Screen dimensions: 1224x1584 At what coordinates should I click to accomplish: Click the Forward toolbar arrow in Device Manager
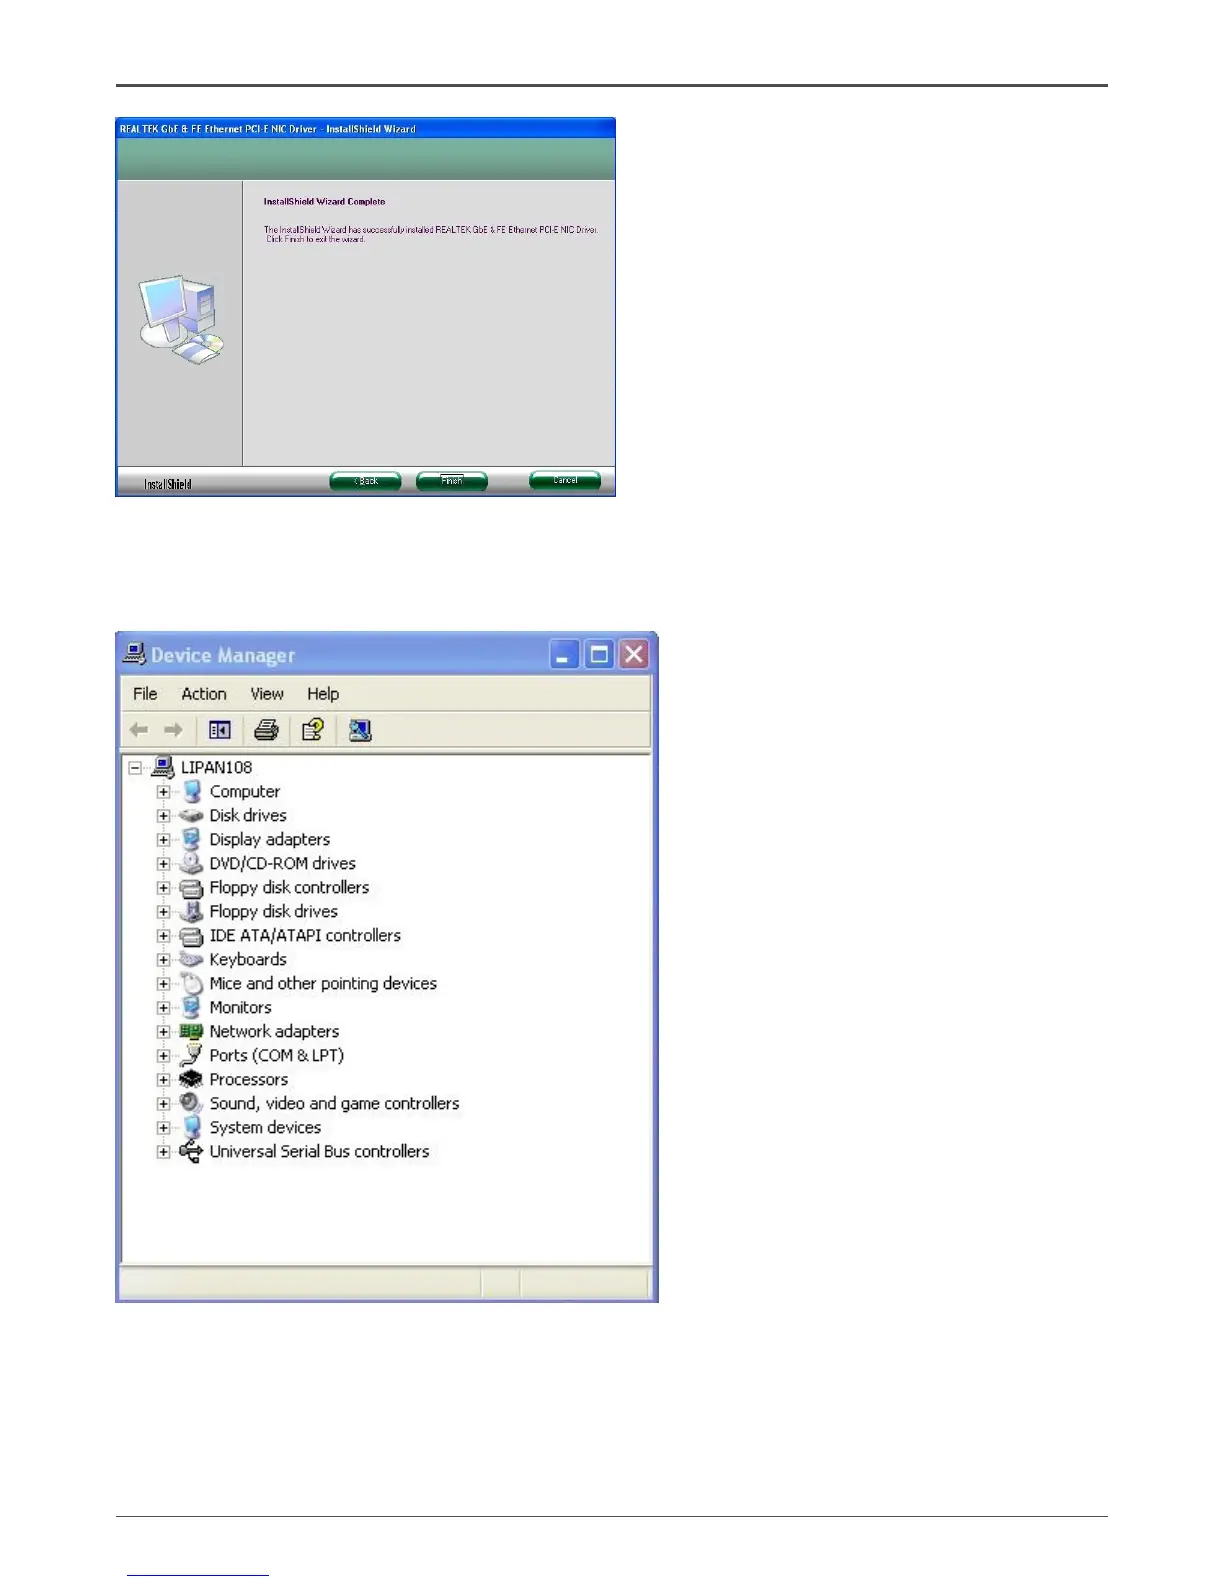tap(173, 730)
